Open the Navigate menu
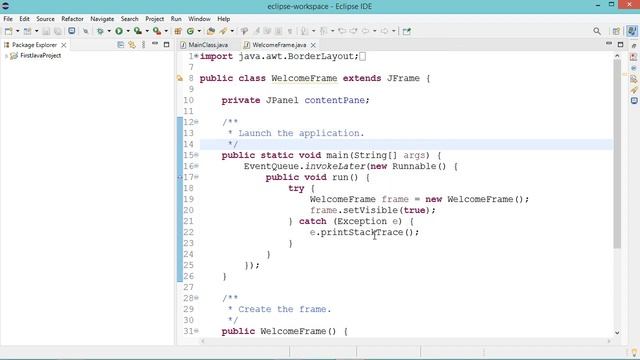Screen dimensions: 640x360 (102, 19)
